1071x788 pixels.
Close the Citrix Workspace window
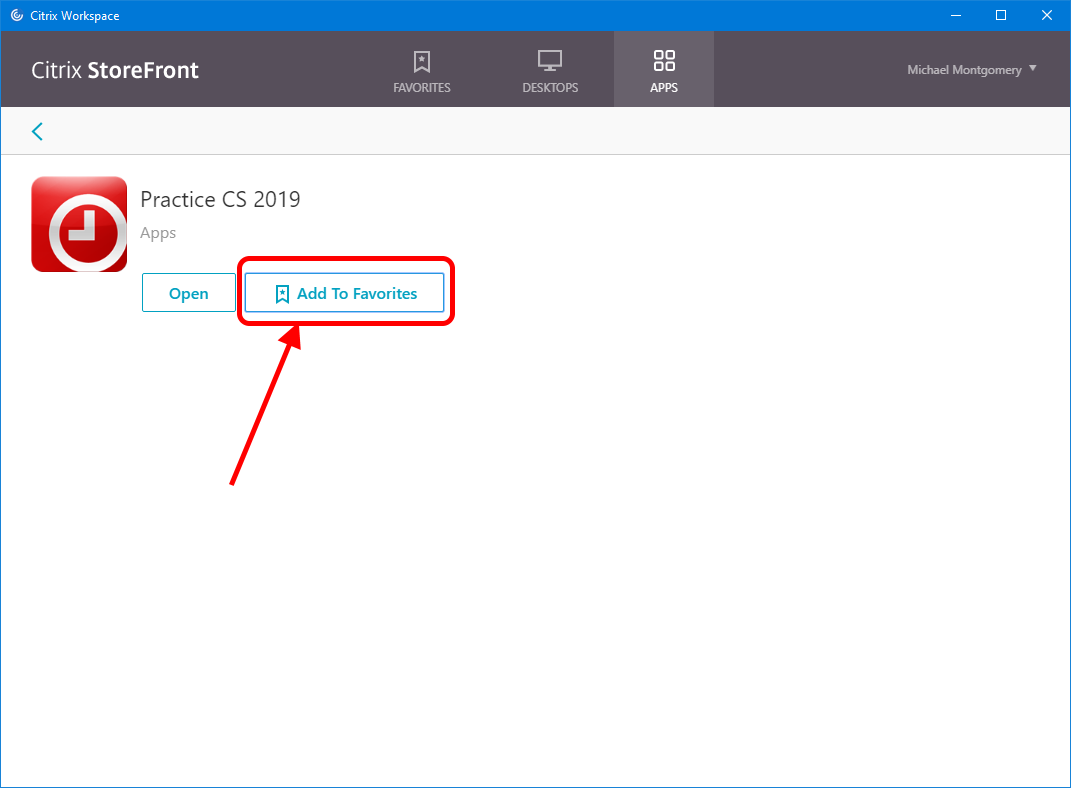[x=1046, y=15]
